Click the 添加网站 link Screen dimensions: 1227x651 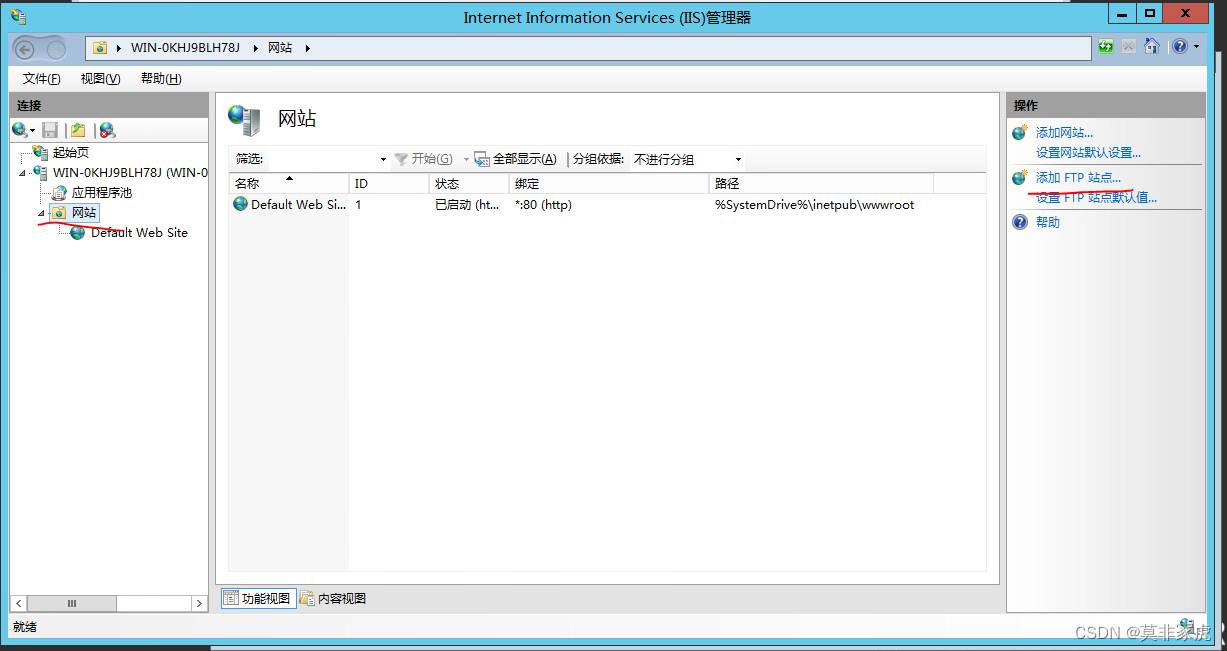pyautogui.click(x=1064, y=132)
